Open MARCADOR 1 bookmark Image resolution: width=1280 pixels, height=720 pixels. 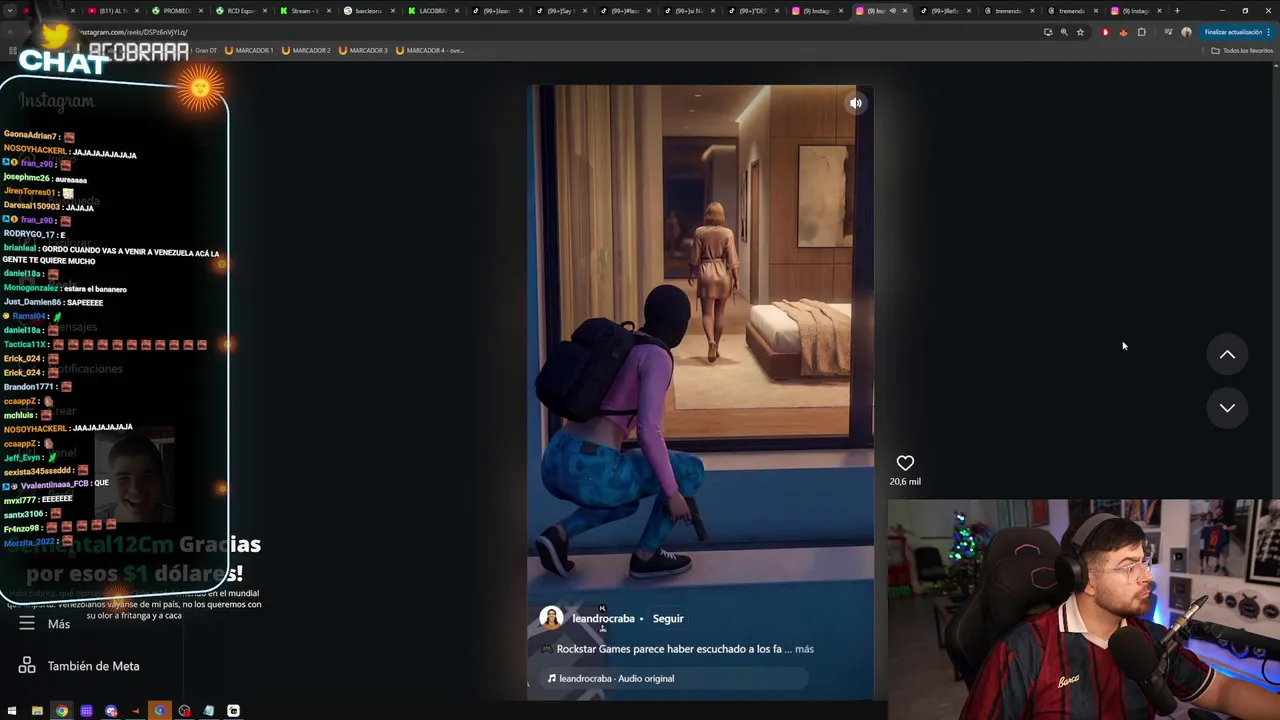(x=249, y=50)
